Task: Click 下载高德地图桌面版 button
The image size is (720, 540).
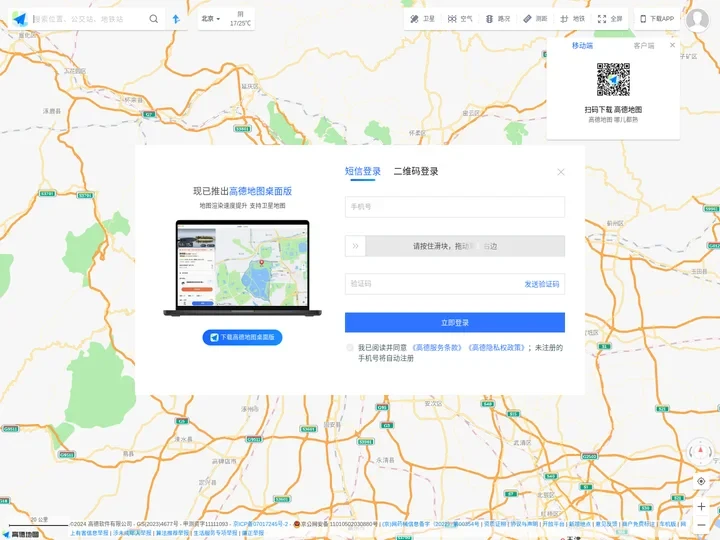Action: pos(242,338)
